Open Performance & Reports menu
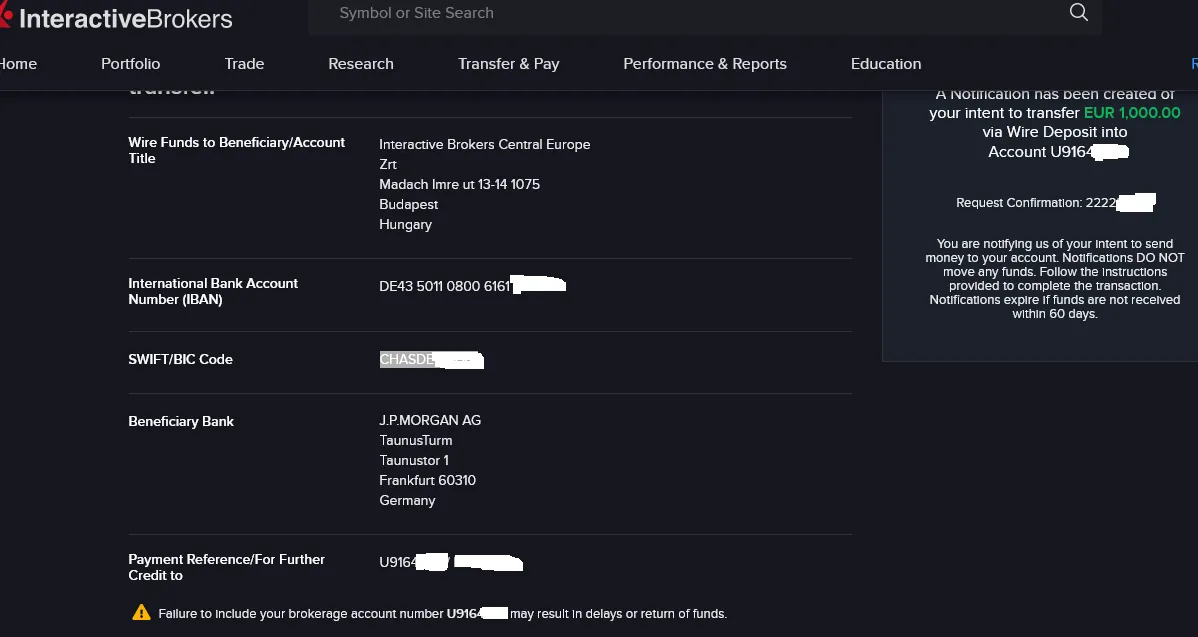1198x637 pixels. tap(704, 64)
